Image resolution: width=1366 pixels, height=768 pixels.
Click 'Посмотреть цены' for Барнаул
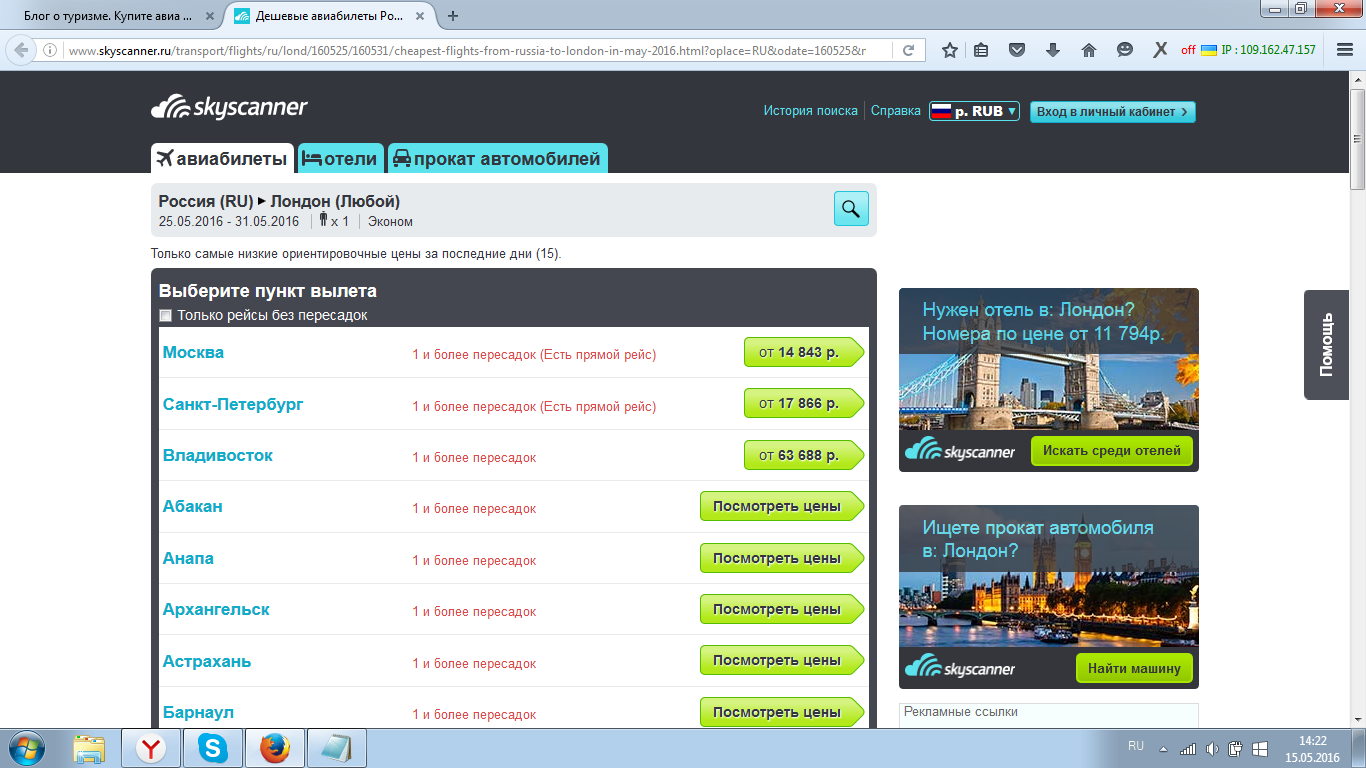[x=781, y=713]
